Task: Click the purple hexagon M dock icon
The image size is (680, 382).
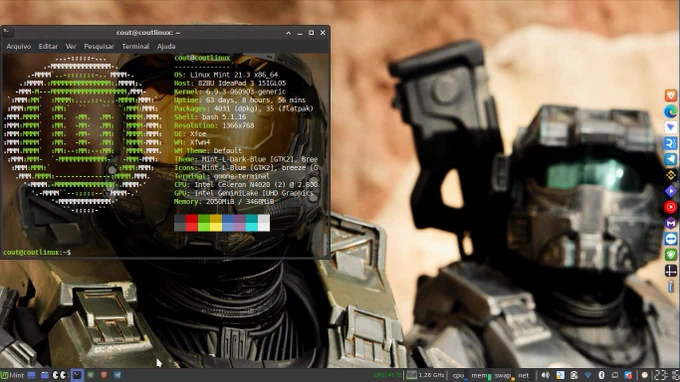Action: pyautogui.click(x=670, y=223)
